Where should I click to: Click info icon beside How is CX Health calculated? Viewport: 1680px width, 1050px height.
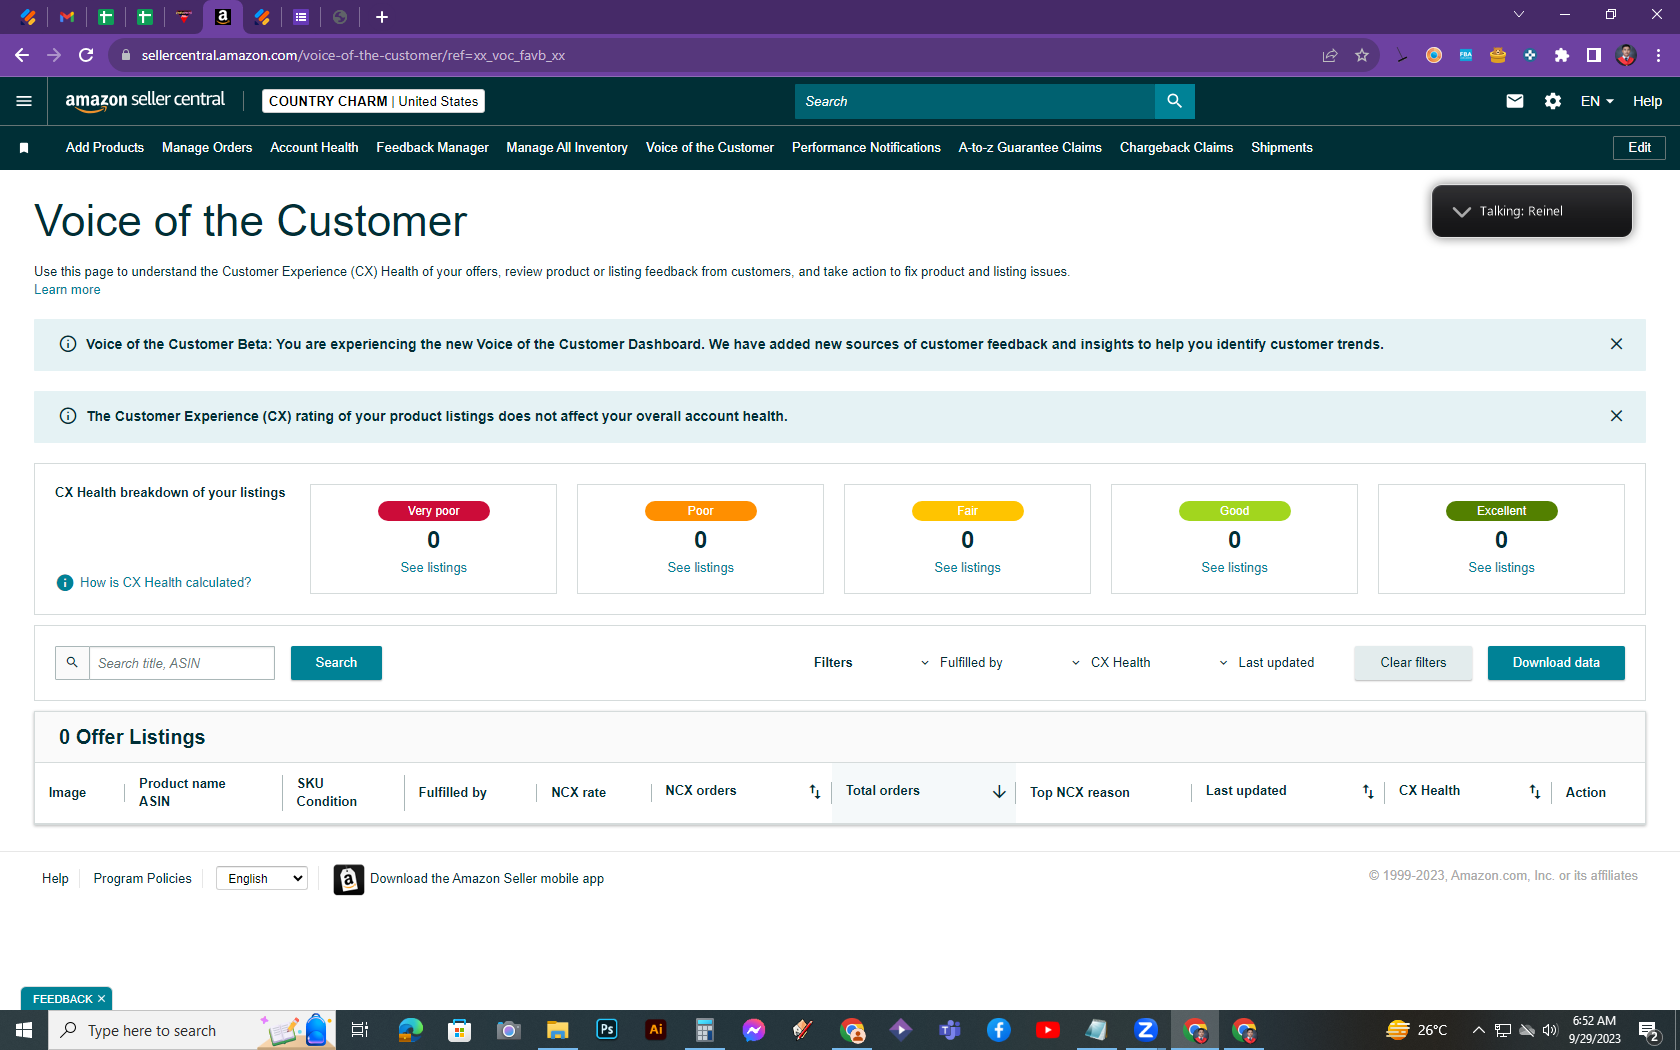tap(65, 583)
